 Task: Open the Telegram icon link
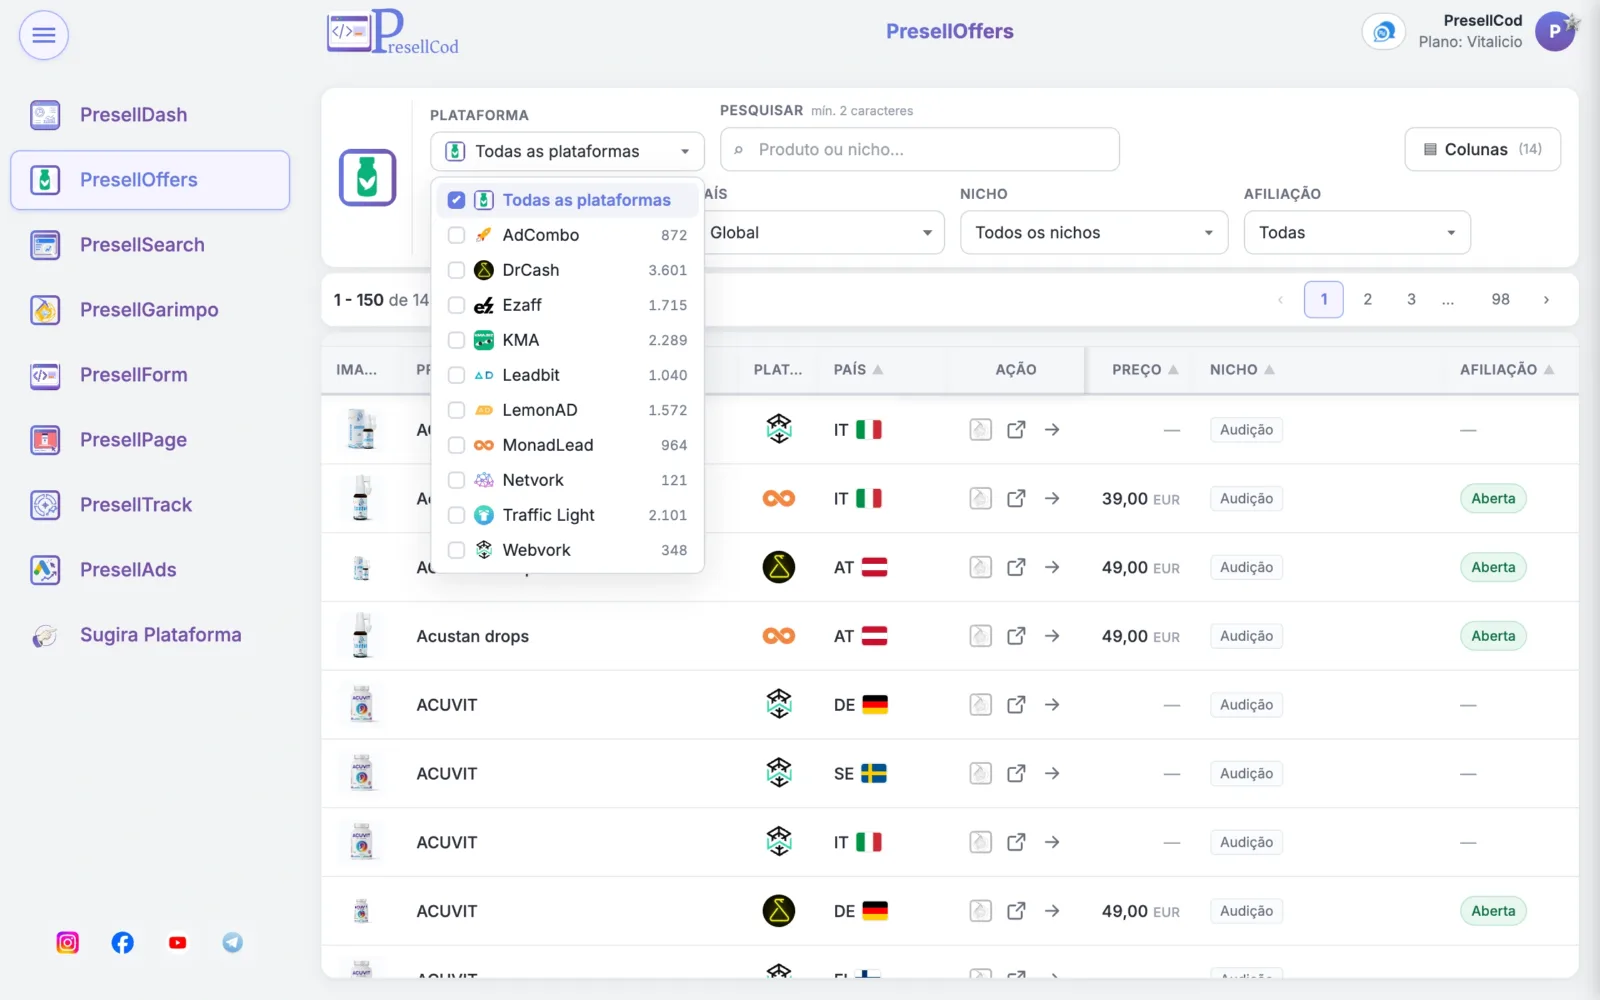pos(233,942)
